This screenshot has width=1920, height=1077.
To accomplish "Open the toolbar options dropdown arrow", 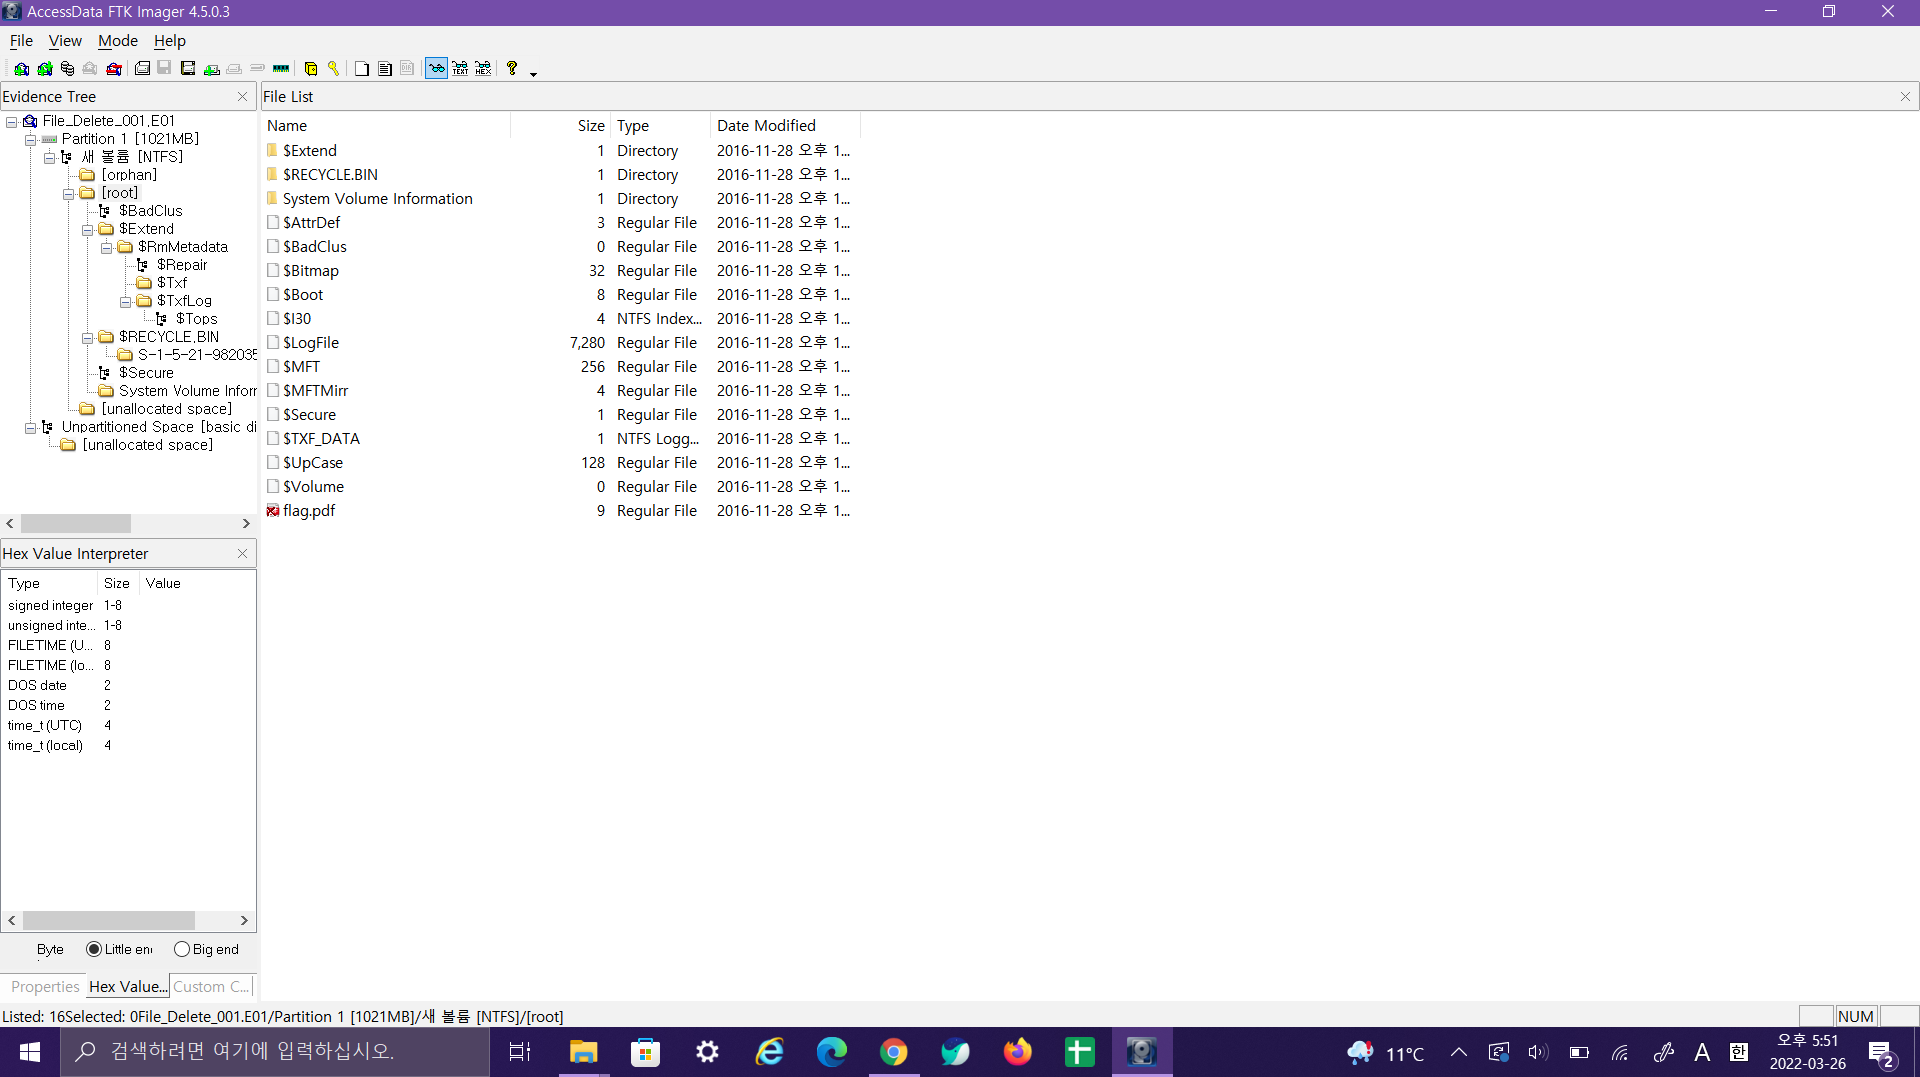I will click(533, 73).
